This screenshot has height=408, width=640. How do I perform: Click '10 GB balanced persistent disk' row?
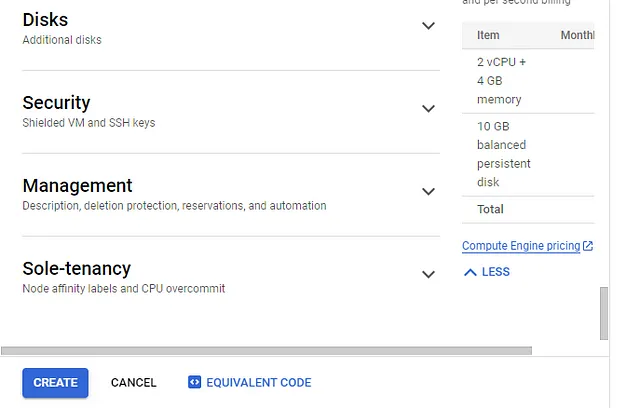528,155
